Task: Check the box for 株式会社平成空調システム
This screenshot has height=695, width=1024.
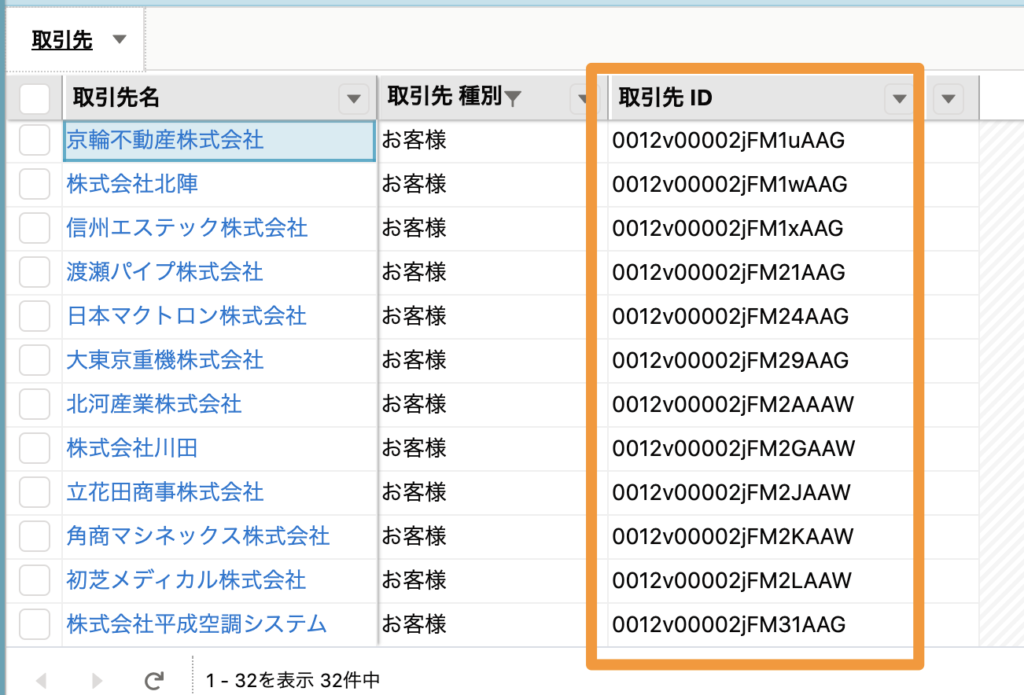Action: pyautogui.click(x=35, y=624)
